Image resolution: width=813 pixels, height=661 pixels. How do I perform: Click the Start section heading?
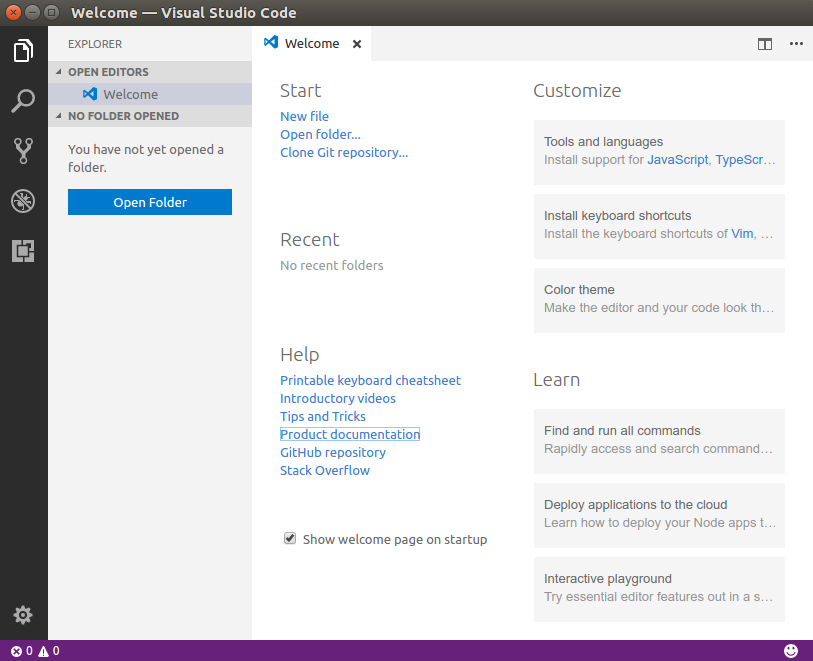[x=300, y=91]
